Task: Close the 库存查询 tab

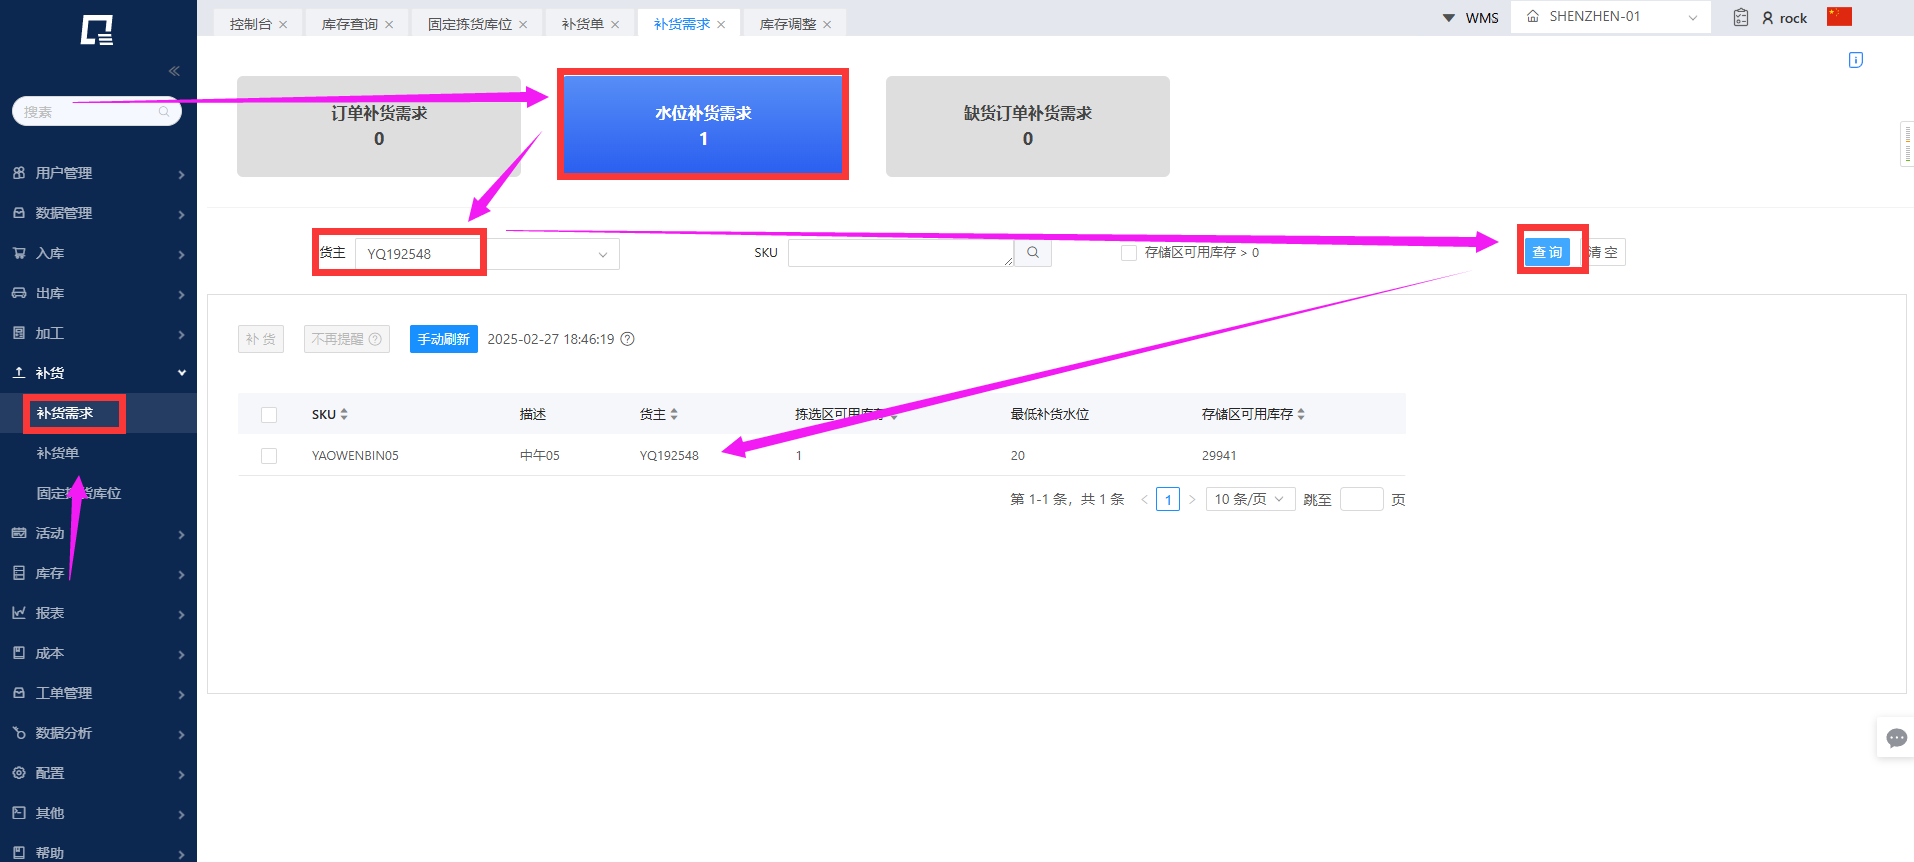Action: pyautogui.click(x=389, y=24)
